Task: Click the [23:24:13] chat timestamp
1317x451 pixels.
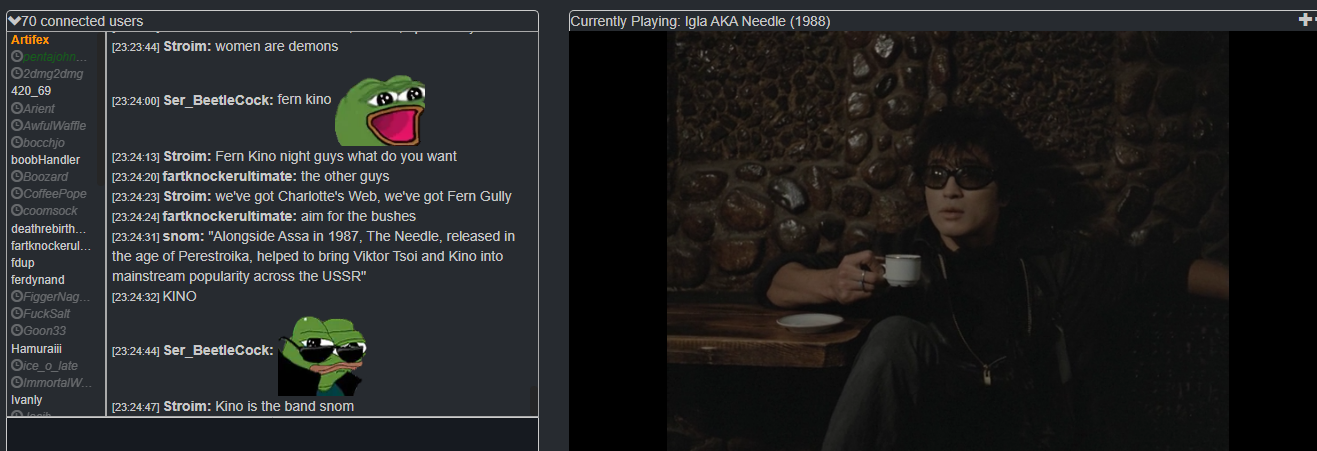Action: coord(136,157)
